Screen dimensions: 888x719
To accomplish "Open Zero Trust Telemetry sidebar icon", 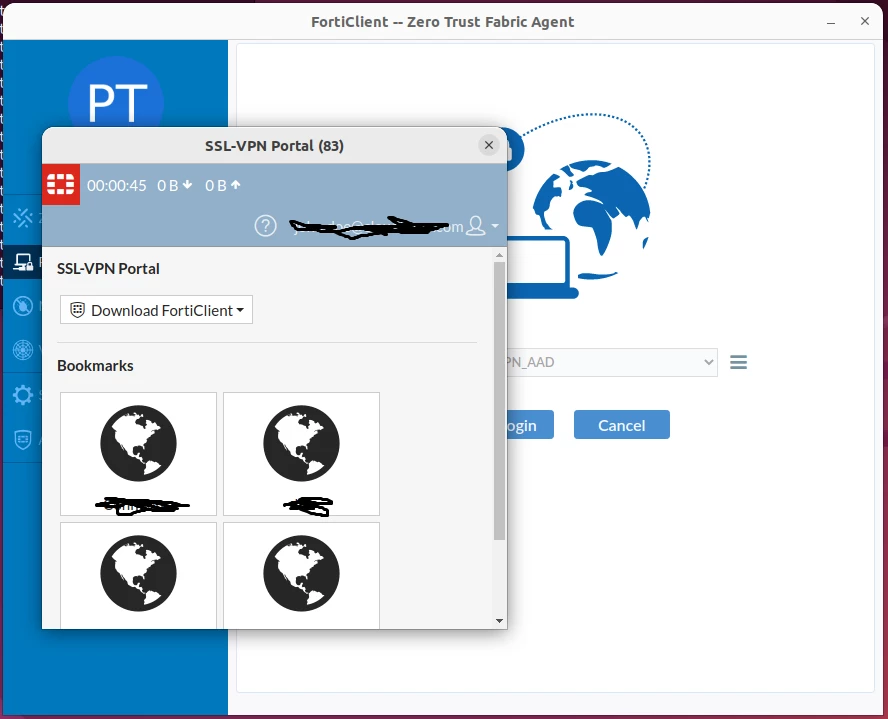I will [x=23, y=217].
